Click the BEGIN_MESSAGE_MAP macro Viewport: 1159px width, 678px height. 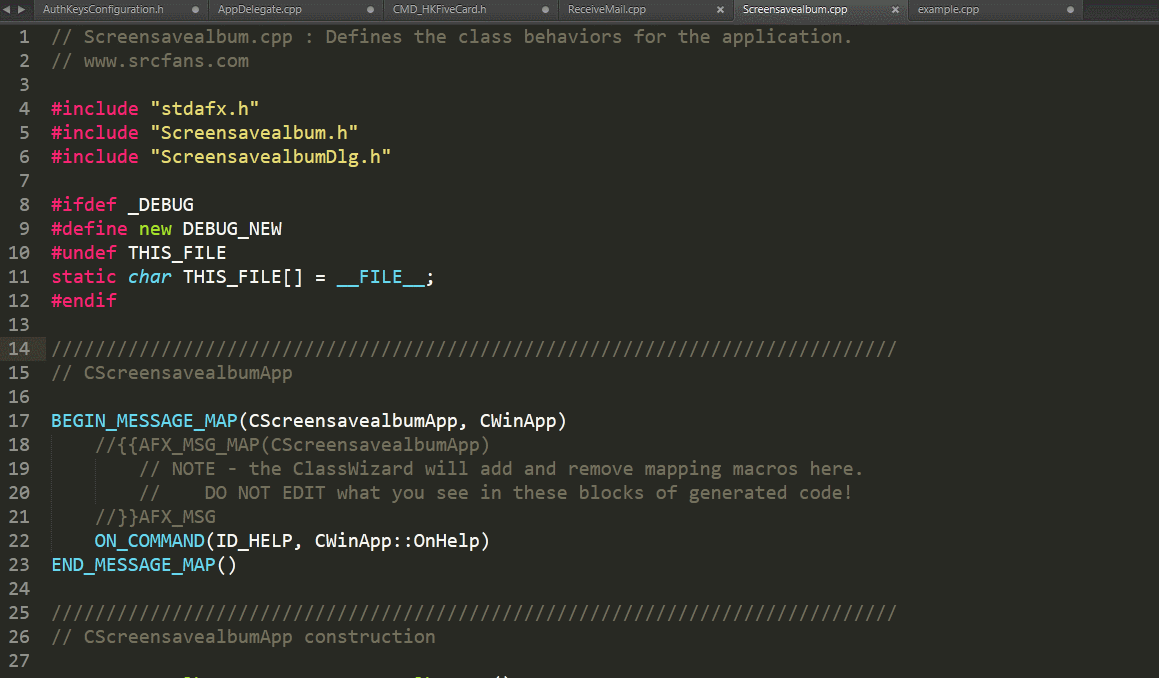[x=144, y=421]
